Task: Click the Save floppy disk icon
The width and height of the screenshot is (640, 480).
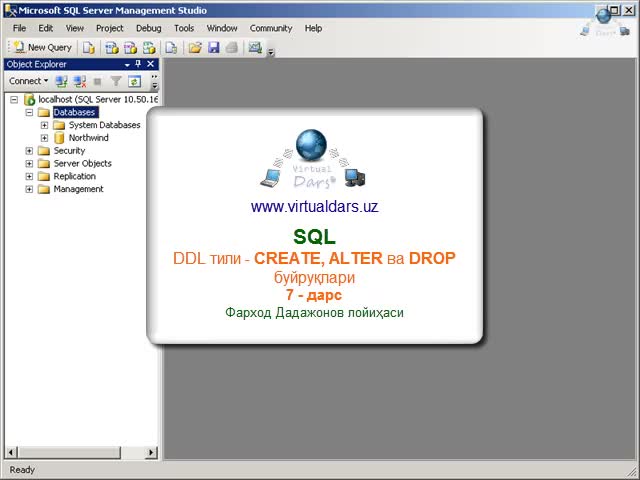Action: [x=213, y=47]
